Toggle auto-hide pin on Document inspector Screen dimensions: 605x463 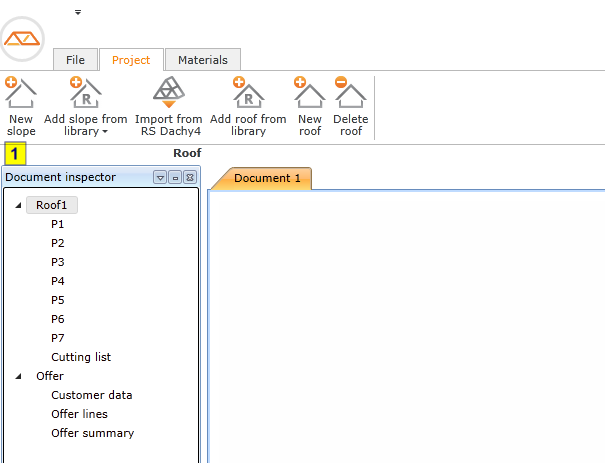(x=174, y=177)
